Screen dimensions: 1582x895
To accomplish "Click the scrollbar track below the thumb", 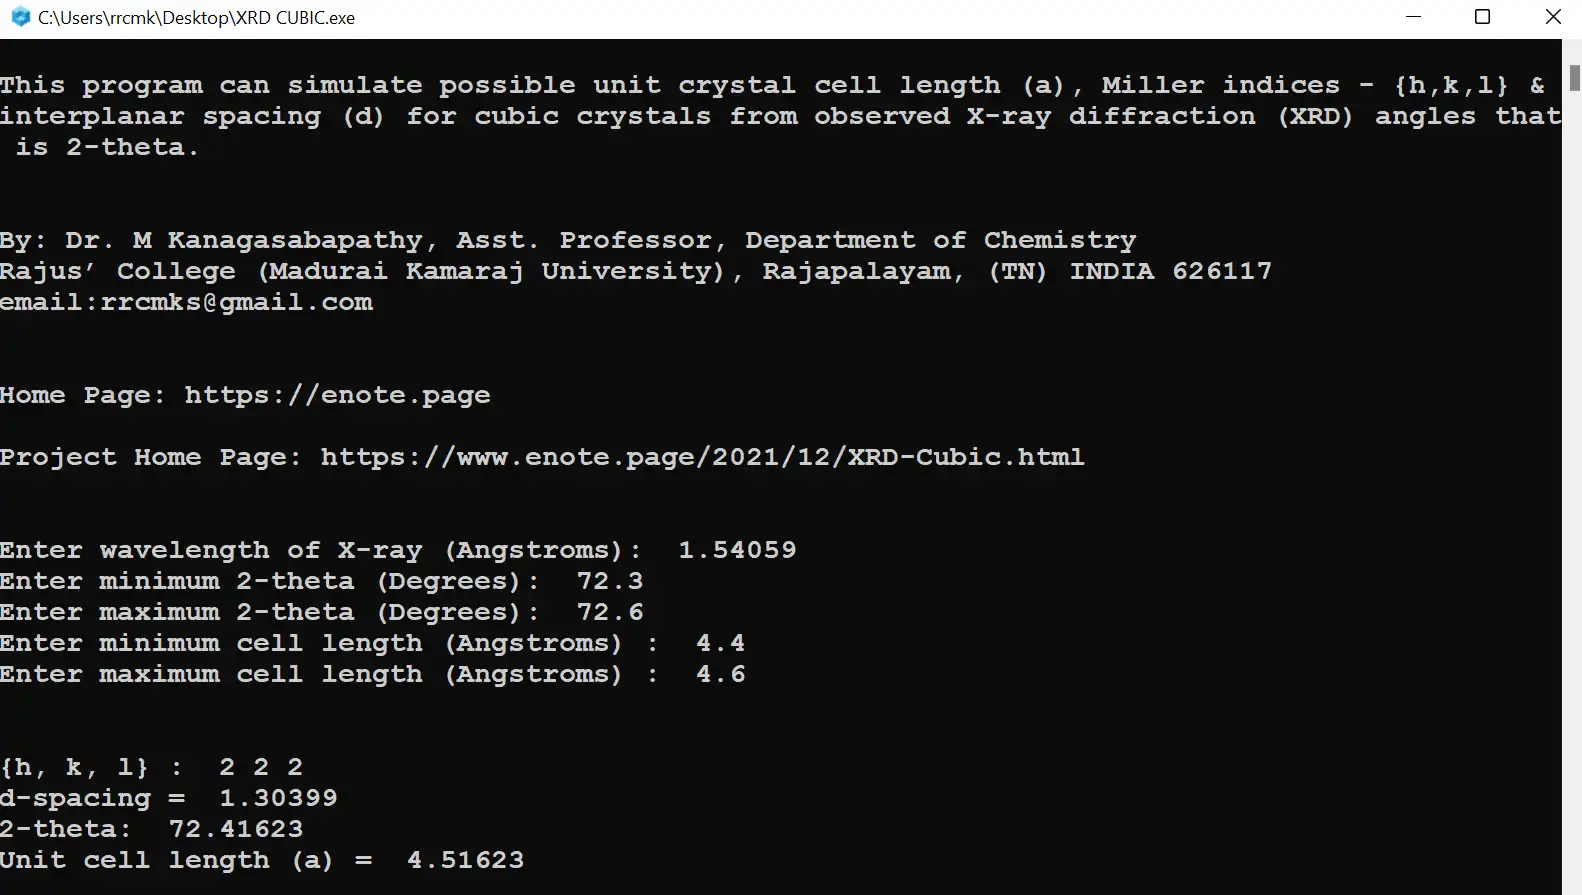I will point(1573,500).
